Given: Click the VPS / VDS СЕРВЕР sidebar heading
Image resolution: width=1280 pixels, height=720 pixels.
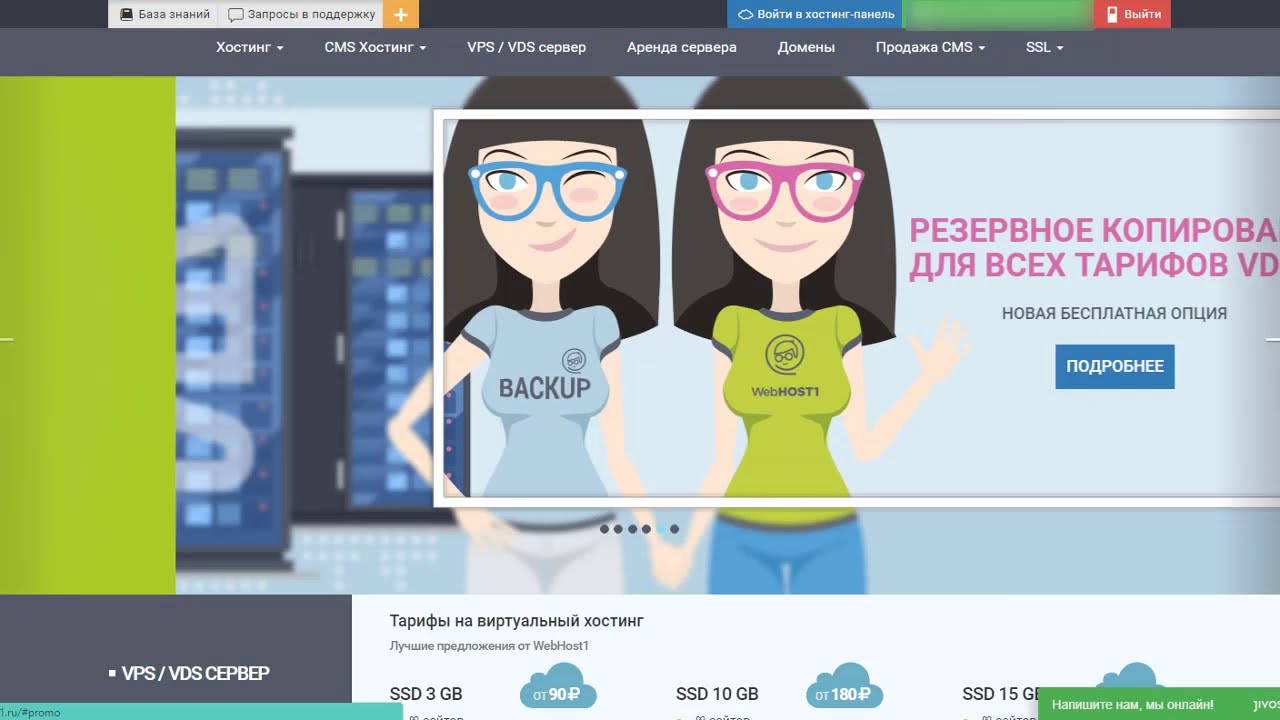Looking at the screenshot, I should pyautogui.click(x=195, y=673).
